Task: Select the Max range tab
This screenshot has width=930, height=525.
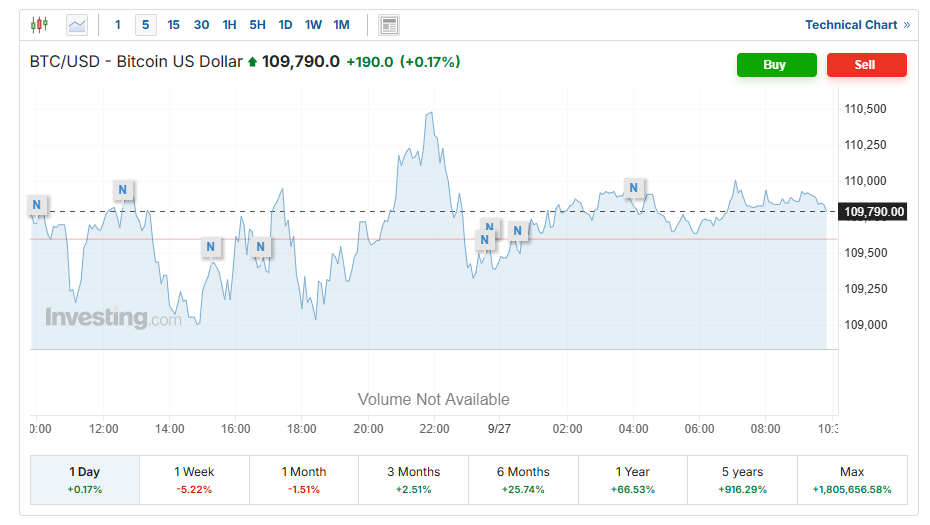Action: click(852, 480)
